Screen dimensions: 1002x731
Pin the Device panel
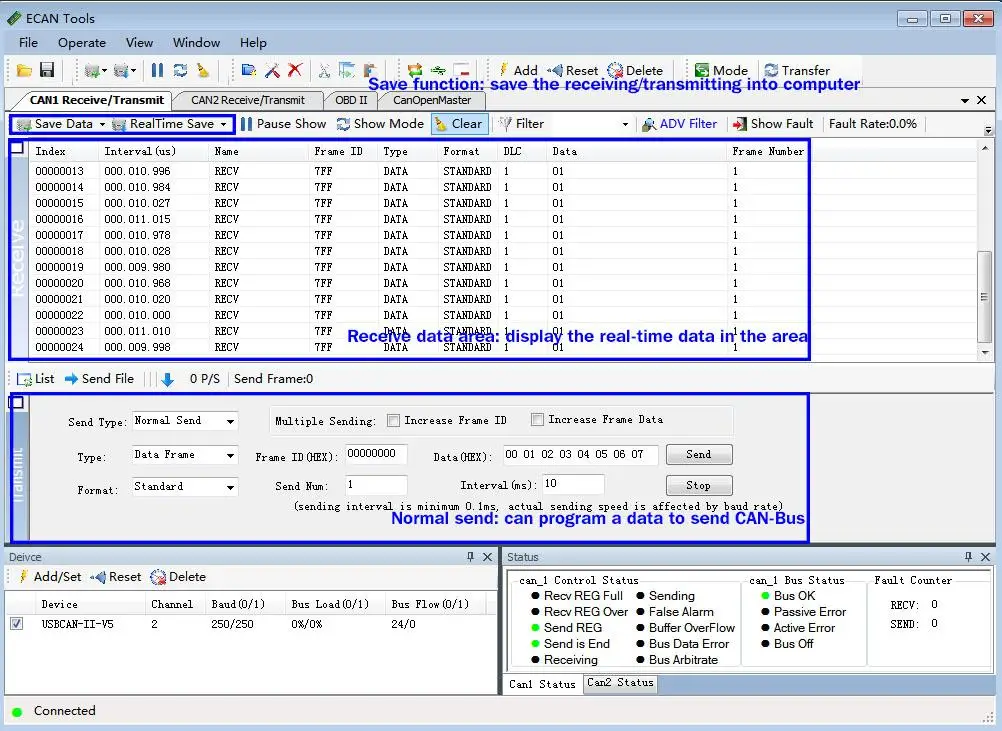470,557
